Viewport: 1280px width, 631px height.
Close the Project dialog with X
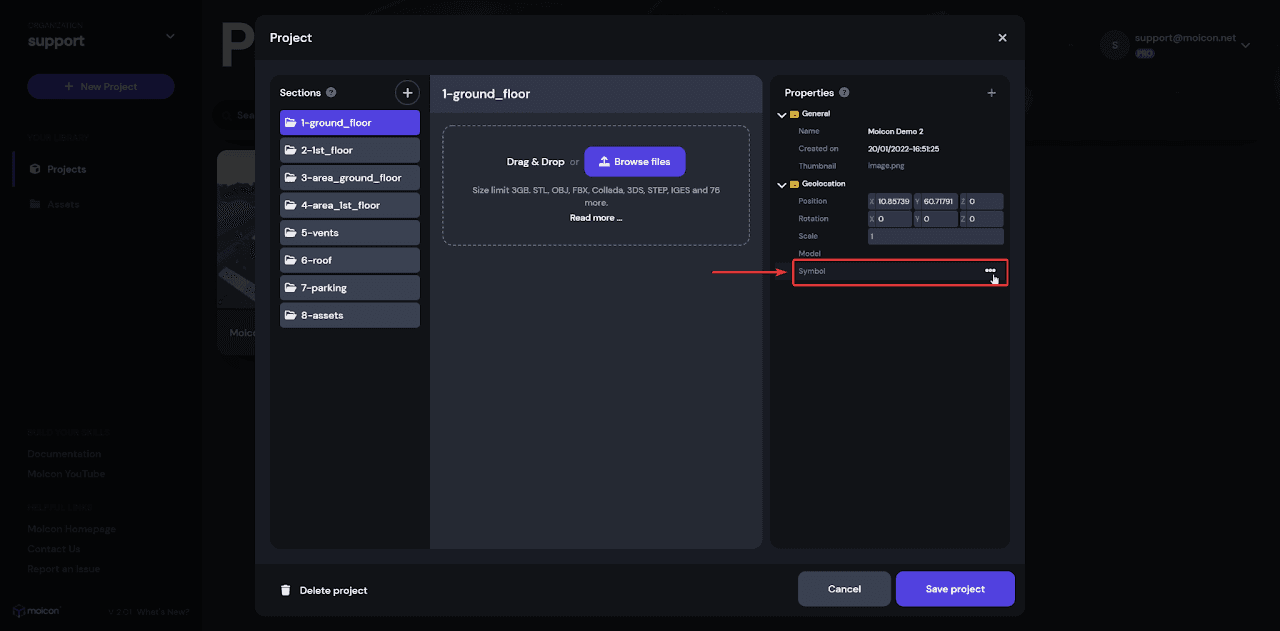[x=1002, y=38]
